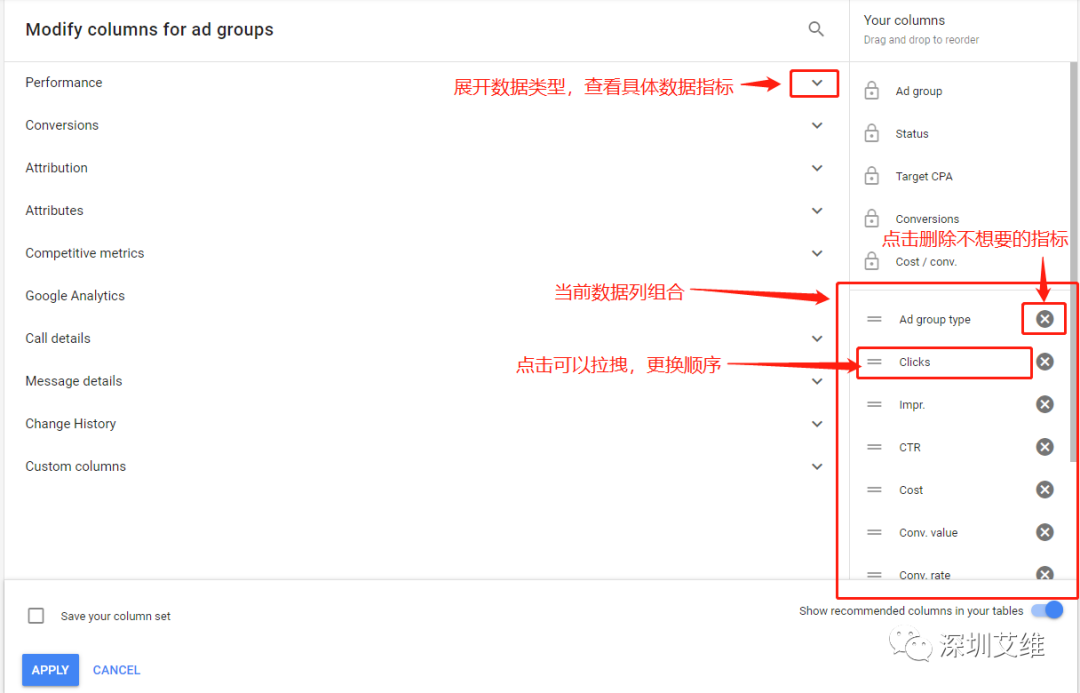Screen dimensions: 1080x693
Task: Expand the Change History chevron
Action: click(x=816, y=424)
